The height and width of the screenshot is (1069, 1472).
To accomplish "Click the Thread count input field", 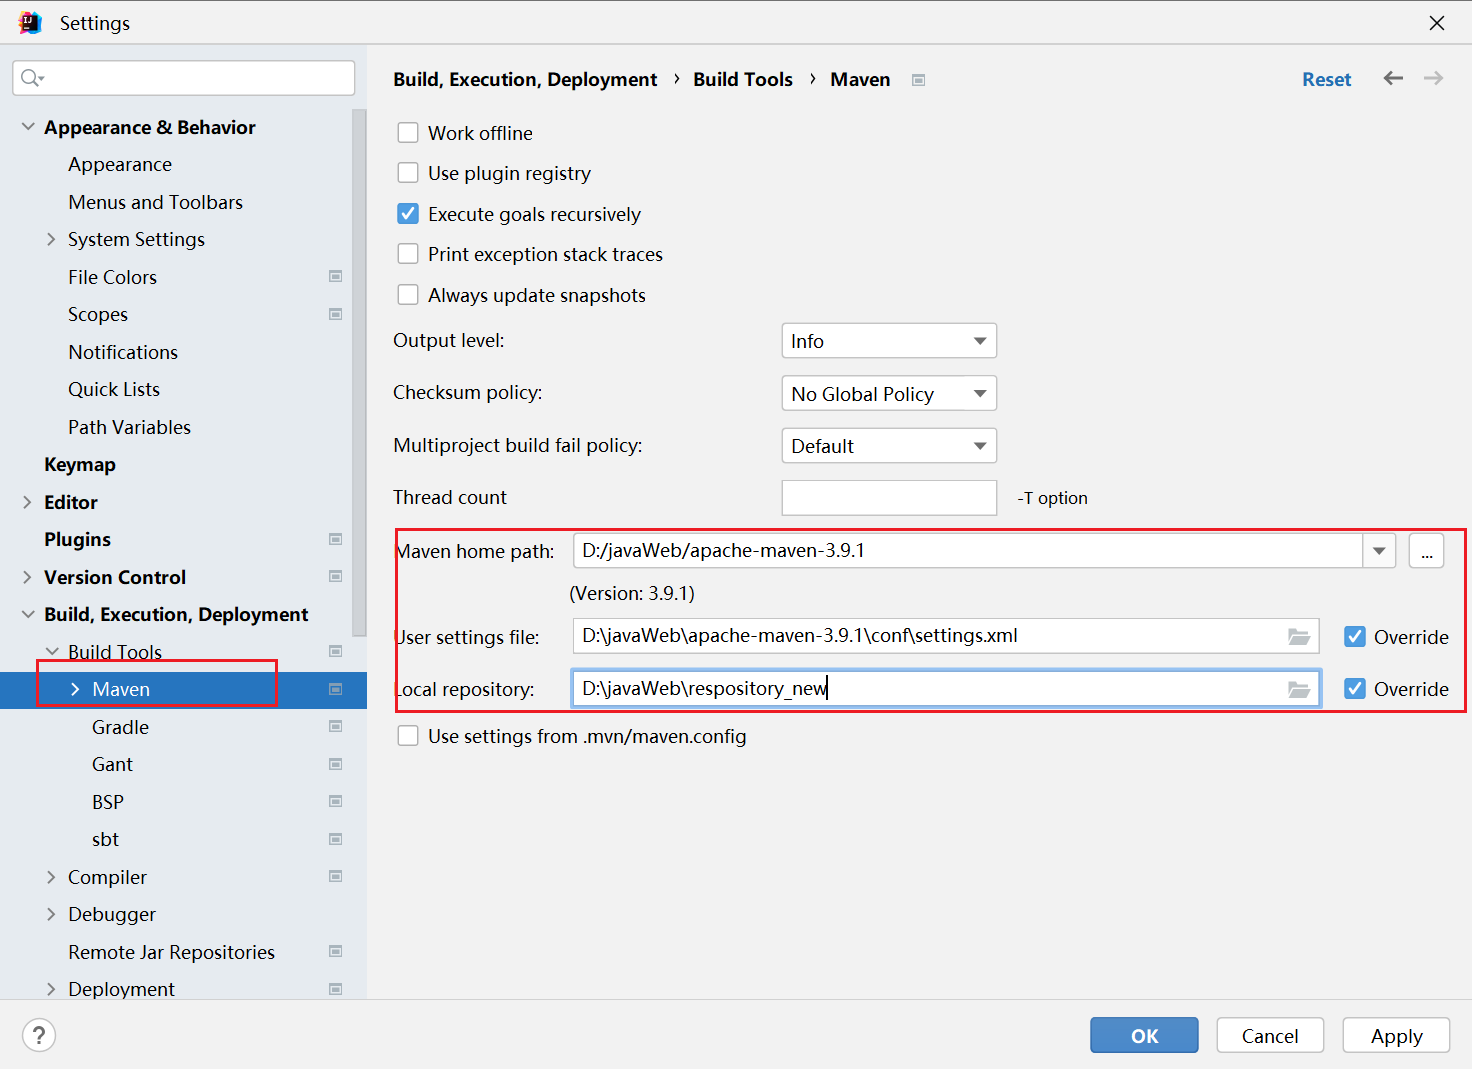I will tap(889, 497).
